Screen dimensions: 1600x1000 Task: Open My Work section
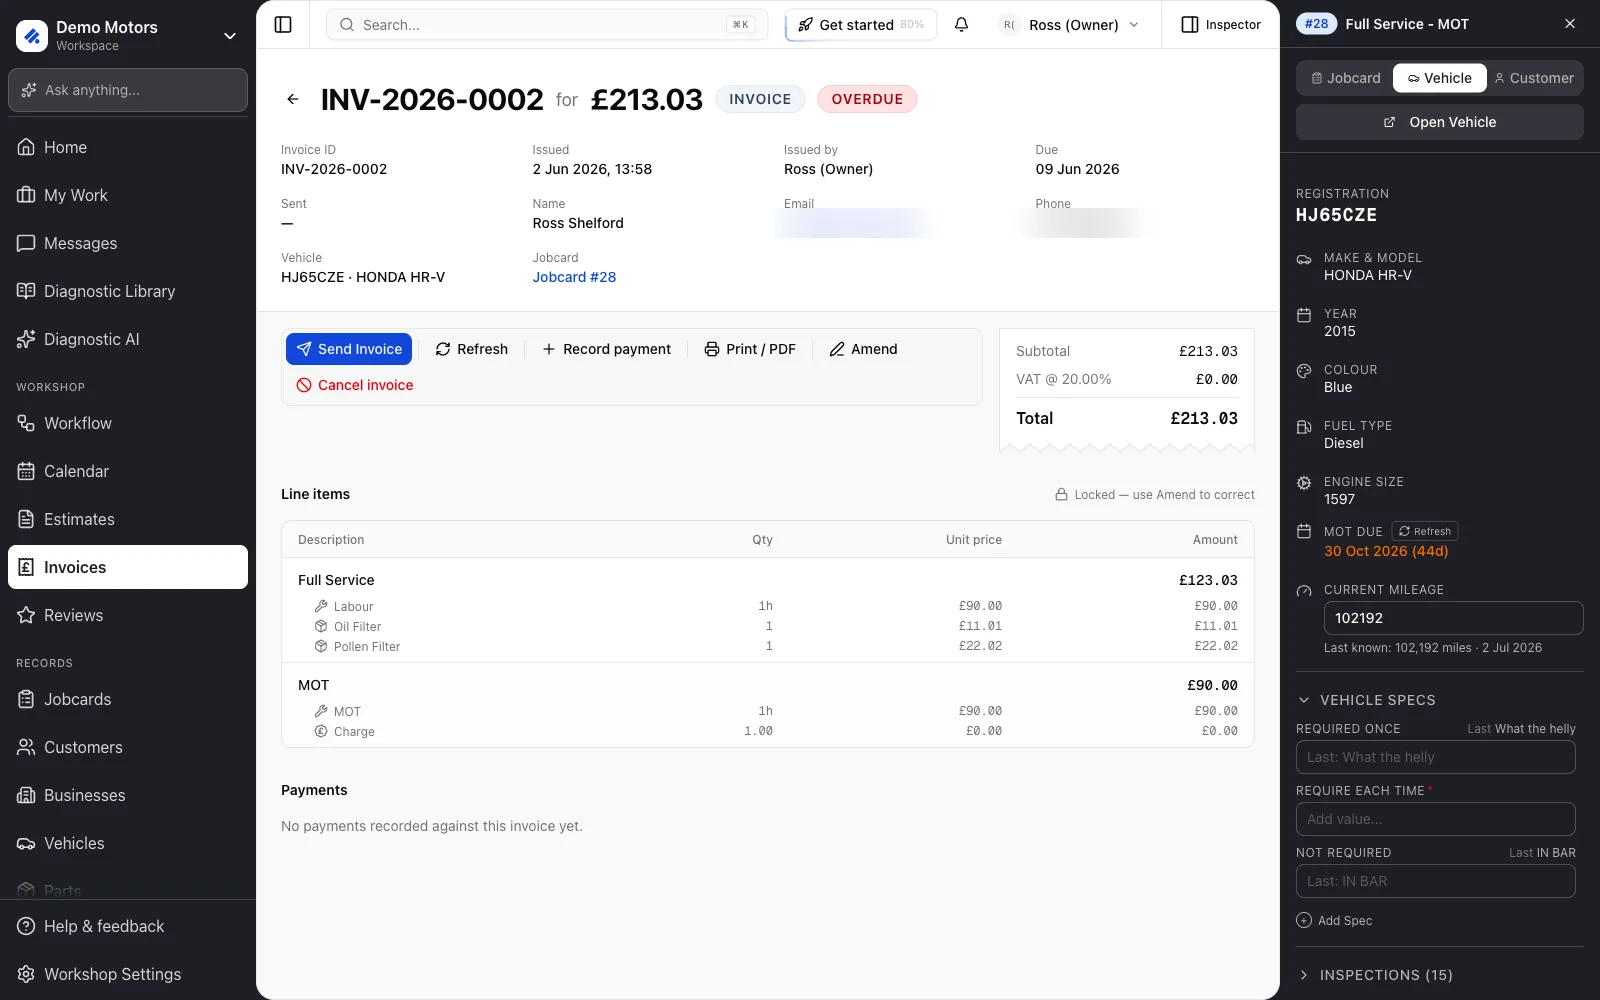point(128,195)
